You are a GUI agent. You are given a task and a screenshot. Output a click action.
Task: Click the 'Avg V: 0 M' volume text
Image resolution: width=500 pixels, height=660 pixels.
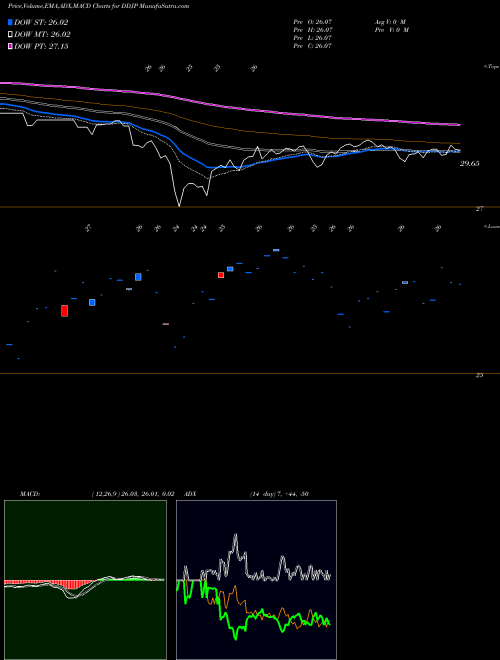390,21
